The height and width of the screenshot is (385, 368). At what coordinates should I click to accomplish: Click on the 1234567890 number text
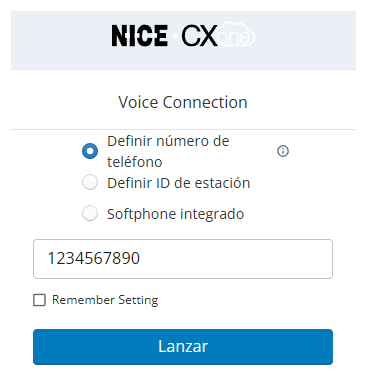pos(94,258)
